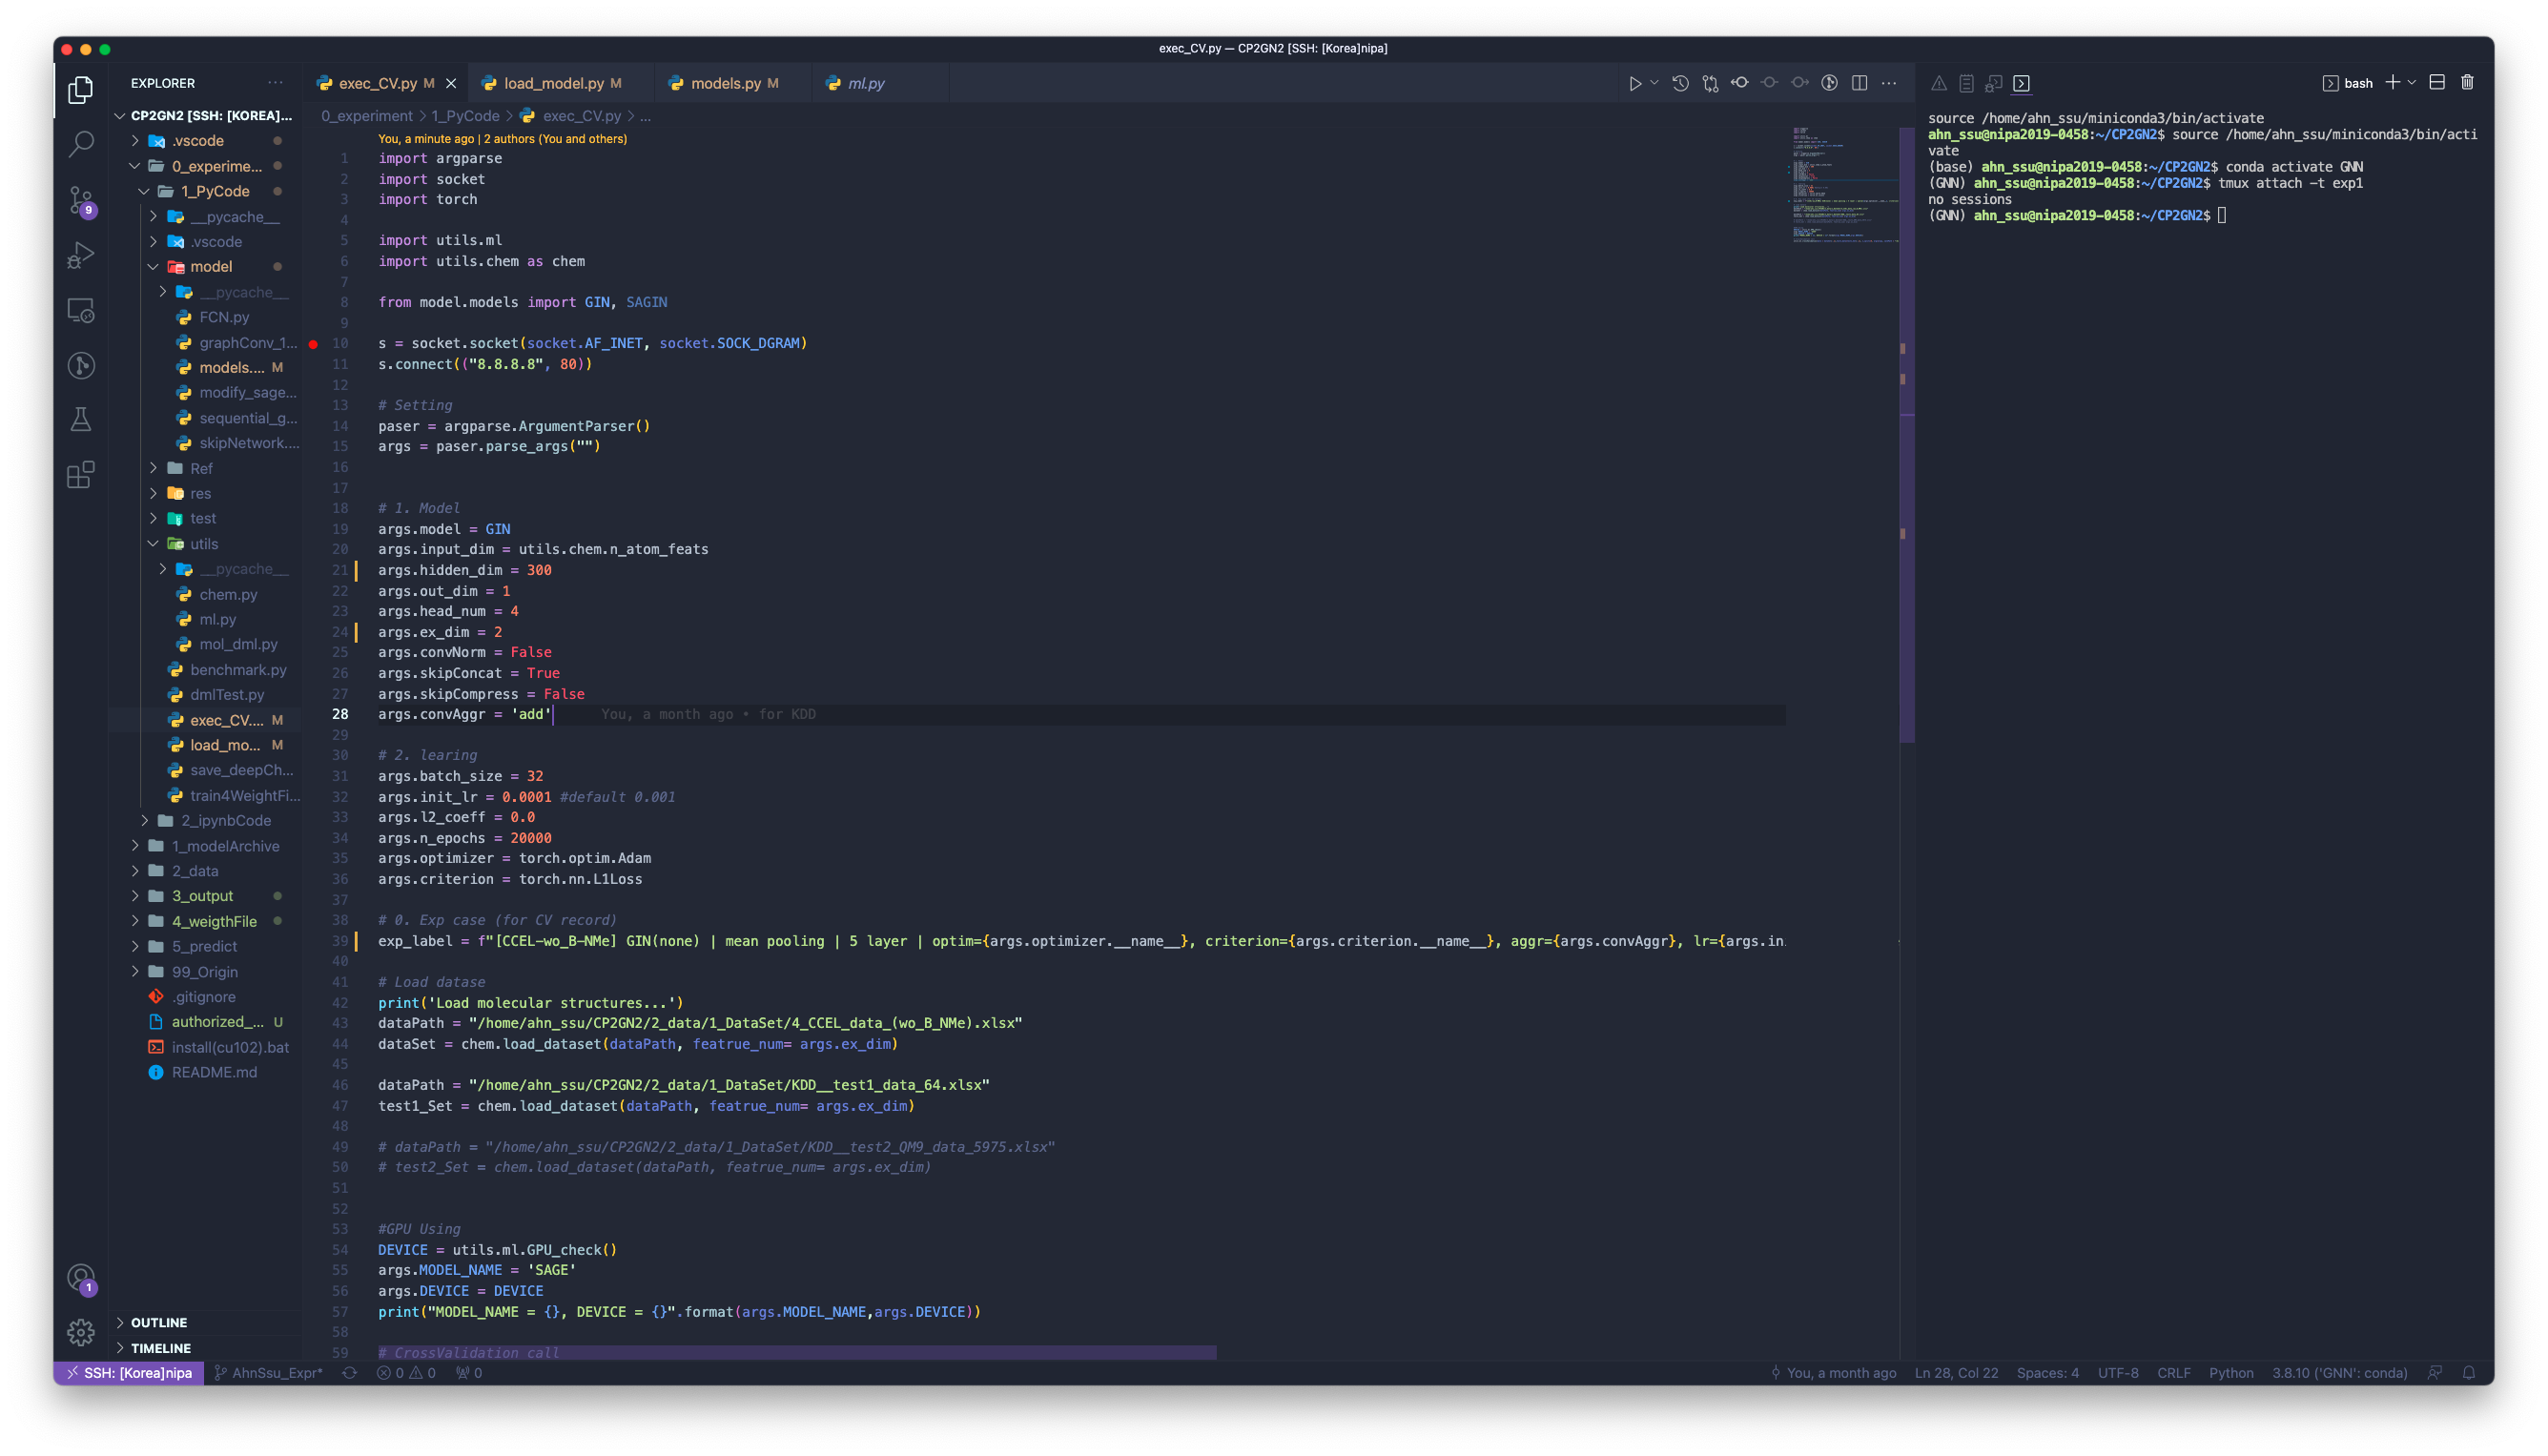Select Python interpreter 3.8.10 GNN conda
The width and height of the screenshot is (2548, 1456).
tap(2338, 1373)
